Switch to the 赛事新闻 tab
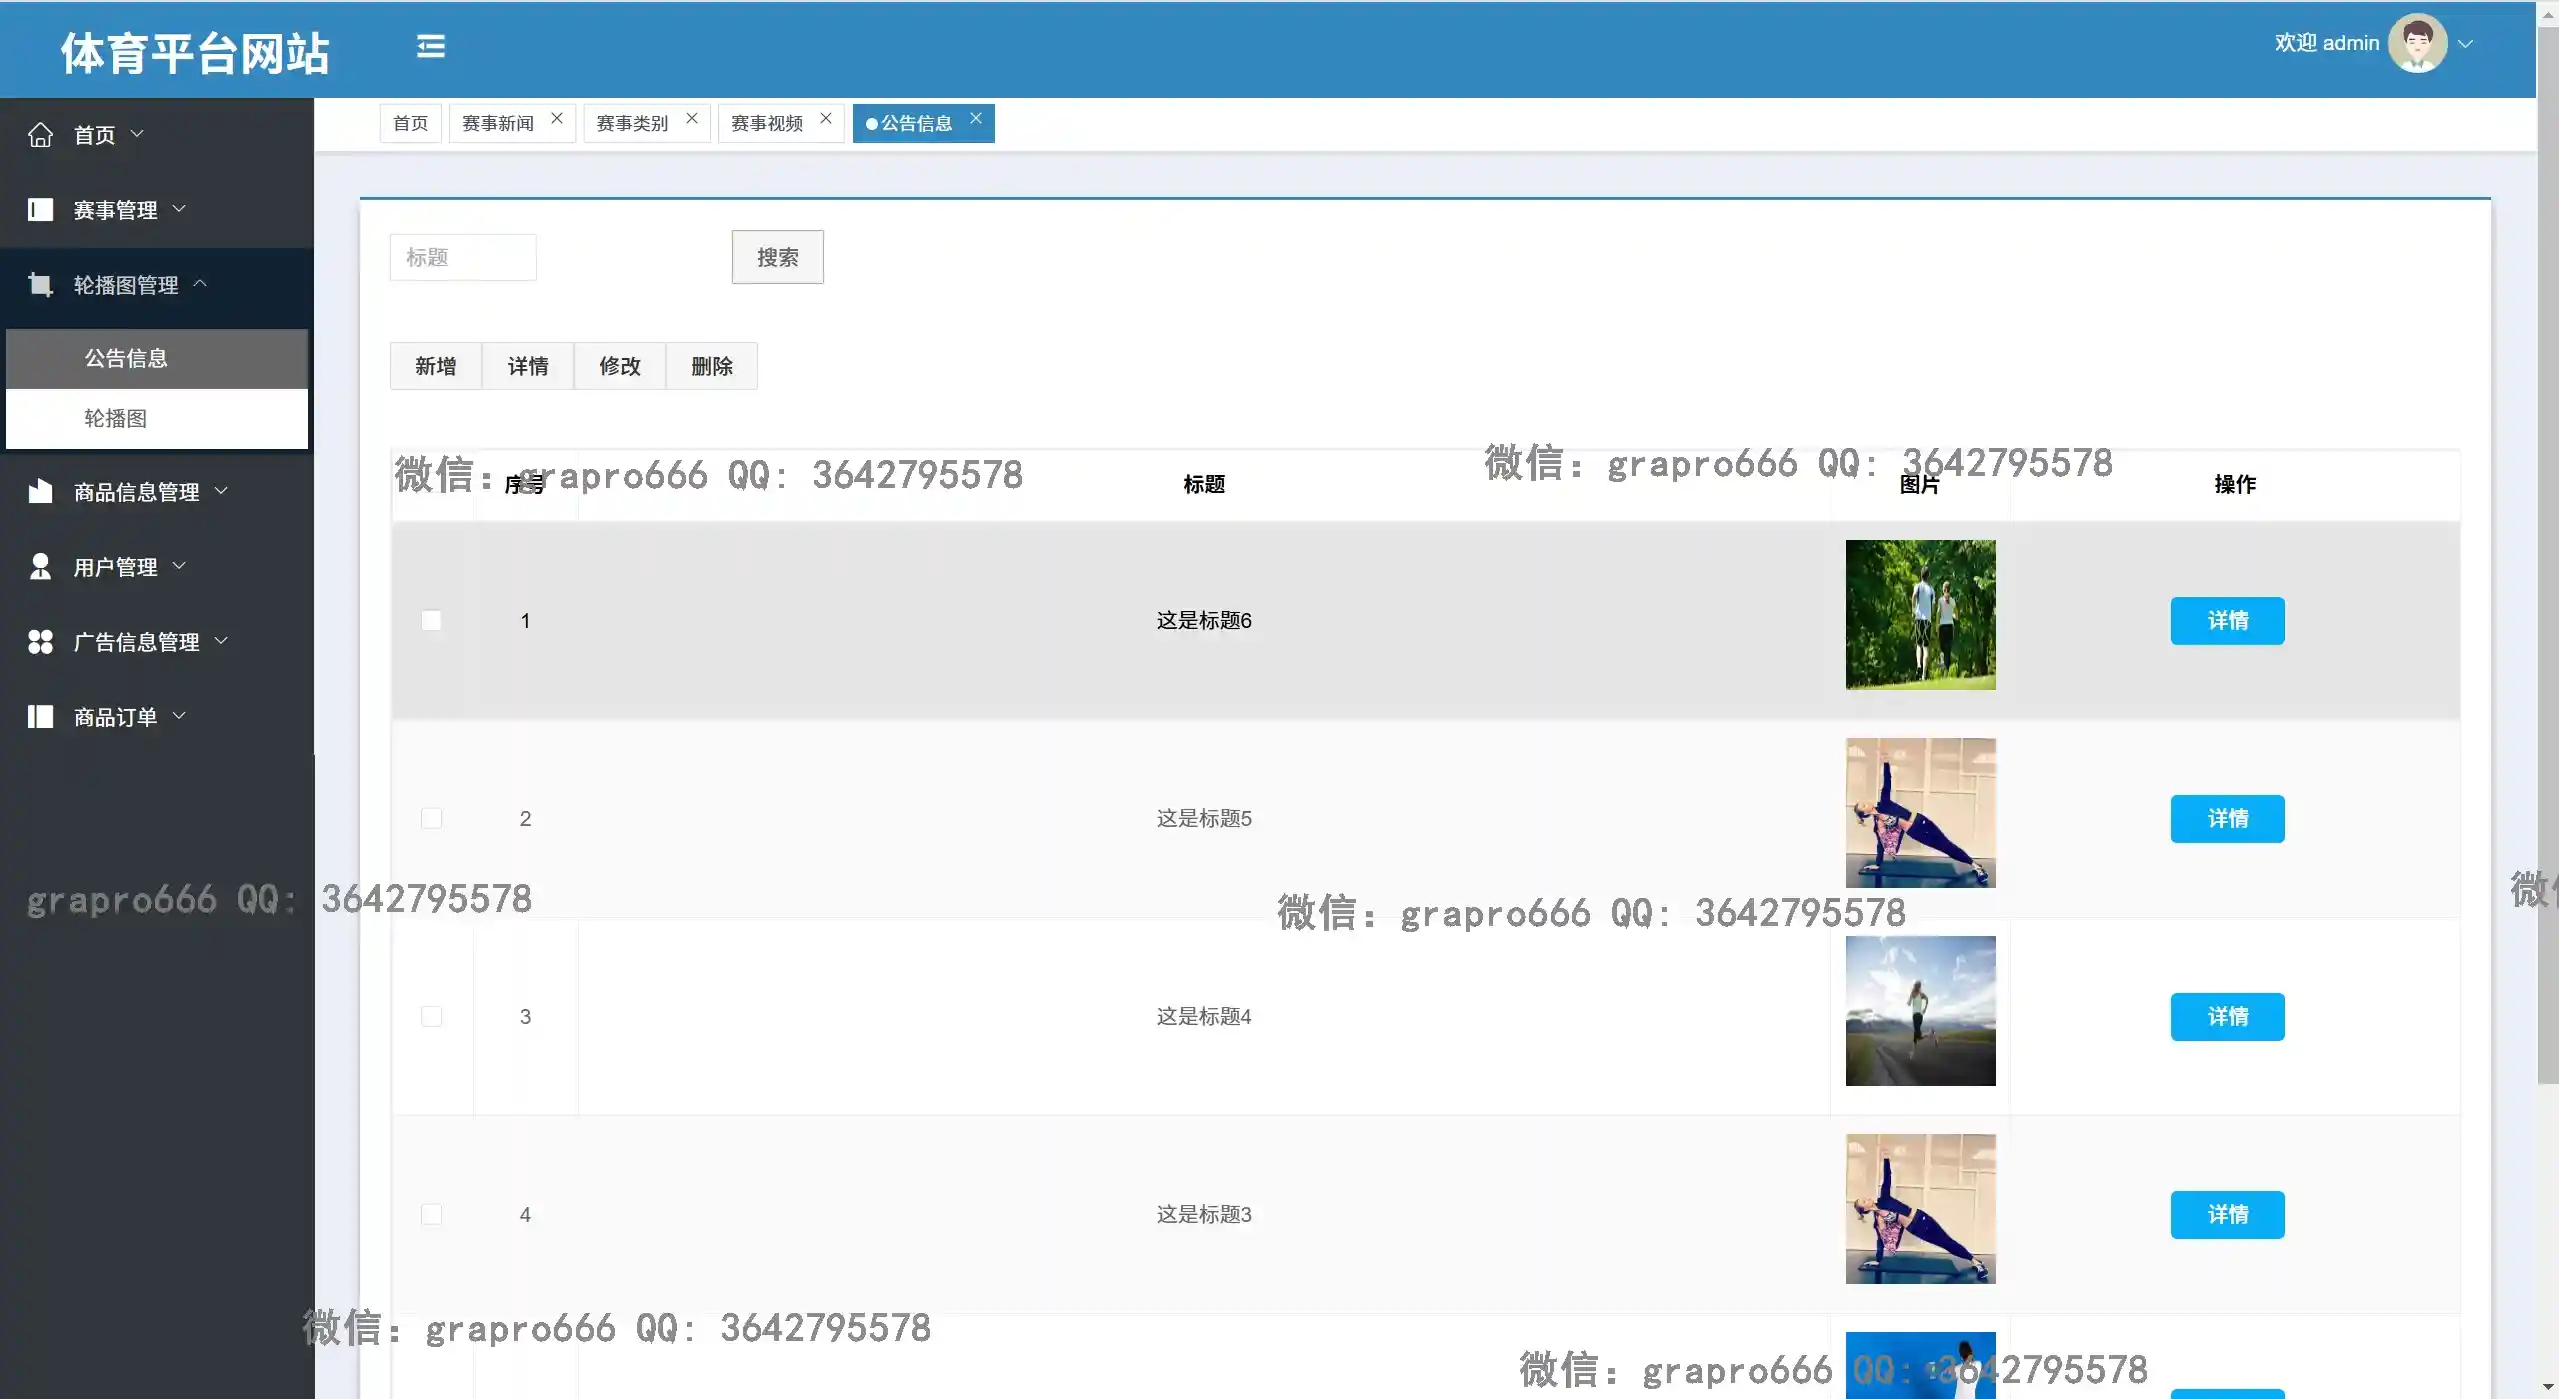2559x1399 pixels. click(x=498, y=123)
